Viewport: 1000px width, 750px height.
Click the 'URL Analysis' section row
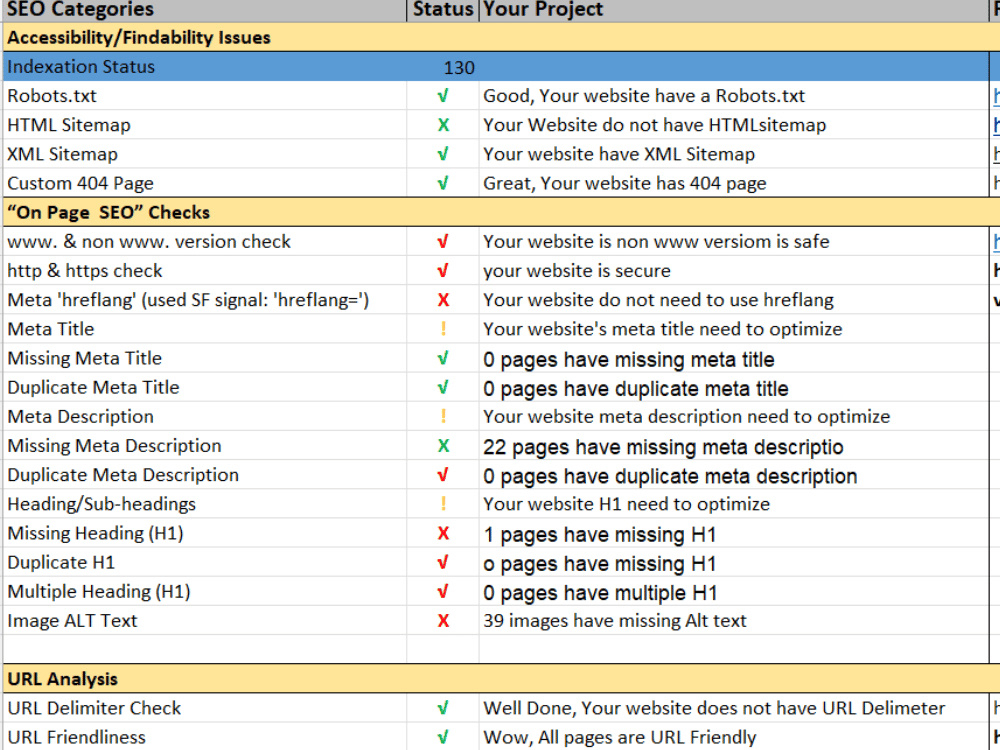click(x=501, y=679)
